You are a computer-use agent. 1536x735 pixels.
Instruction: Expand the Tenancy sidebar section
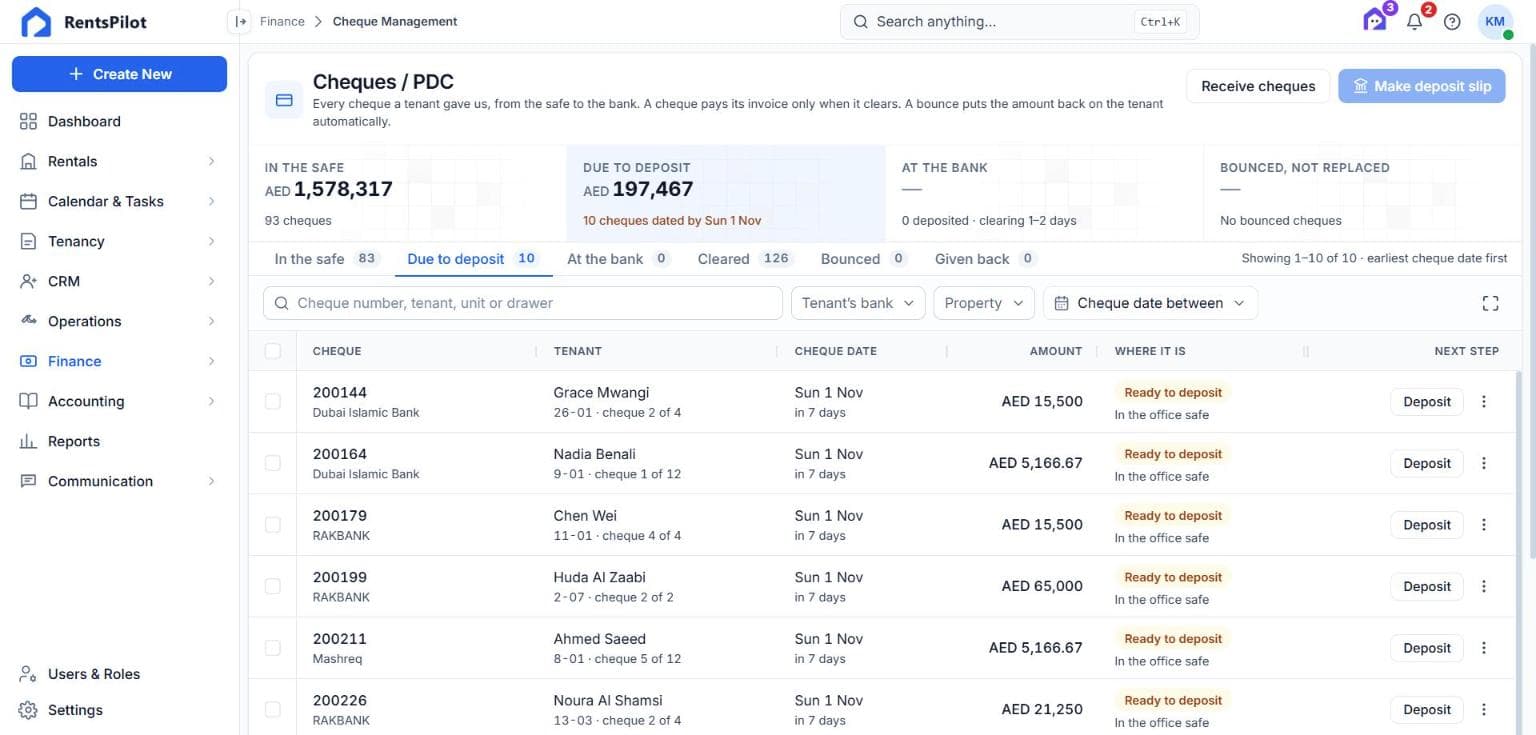[x=119, y=241]
